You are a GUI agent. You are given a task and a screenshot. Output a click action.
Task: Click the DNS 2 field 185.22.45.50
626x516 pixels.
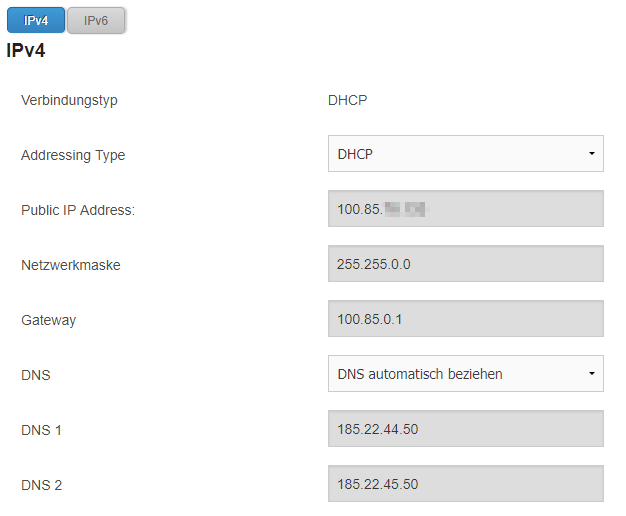point(466,484)
